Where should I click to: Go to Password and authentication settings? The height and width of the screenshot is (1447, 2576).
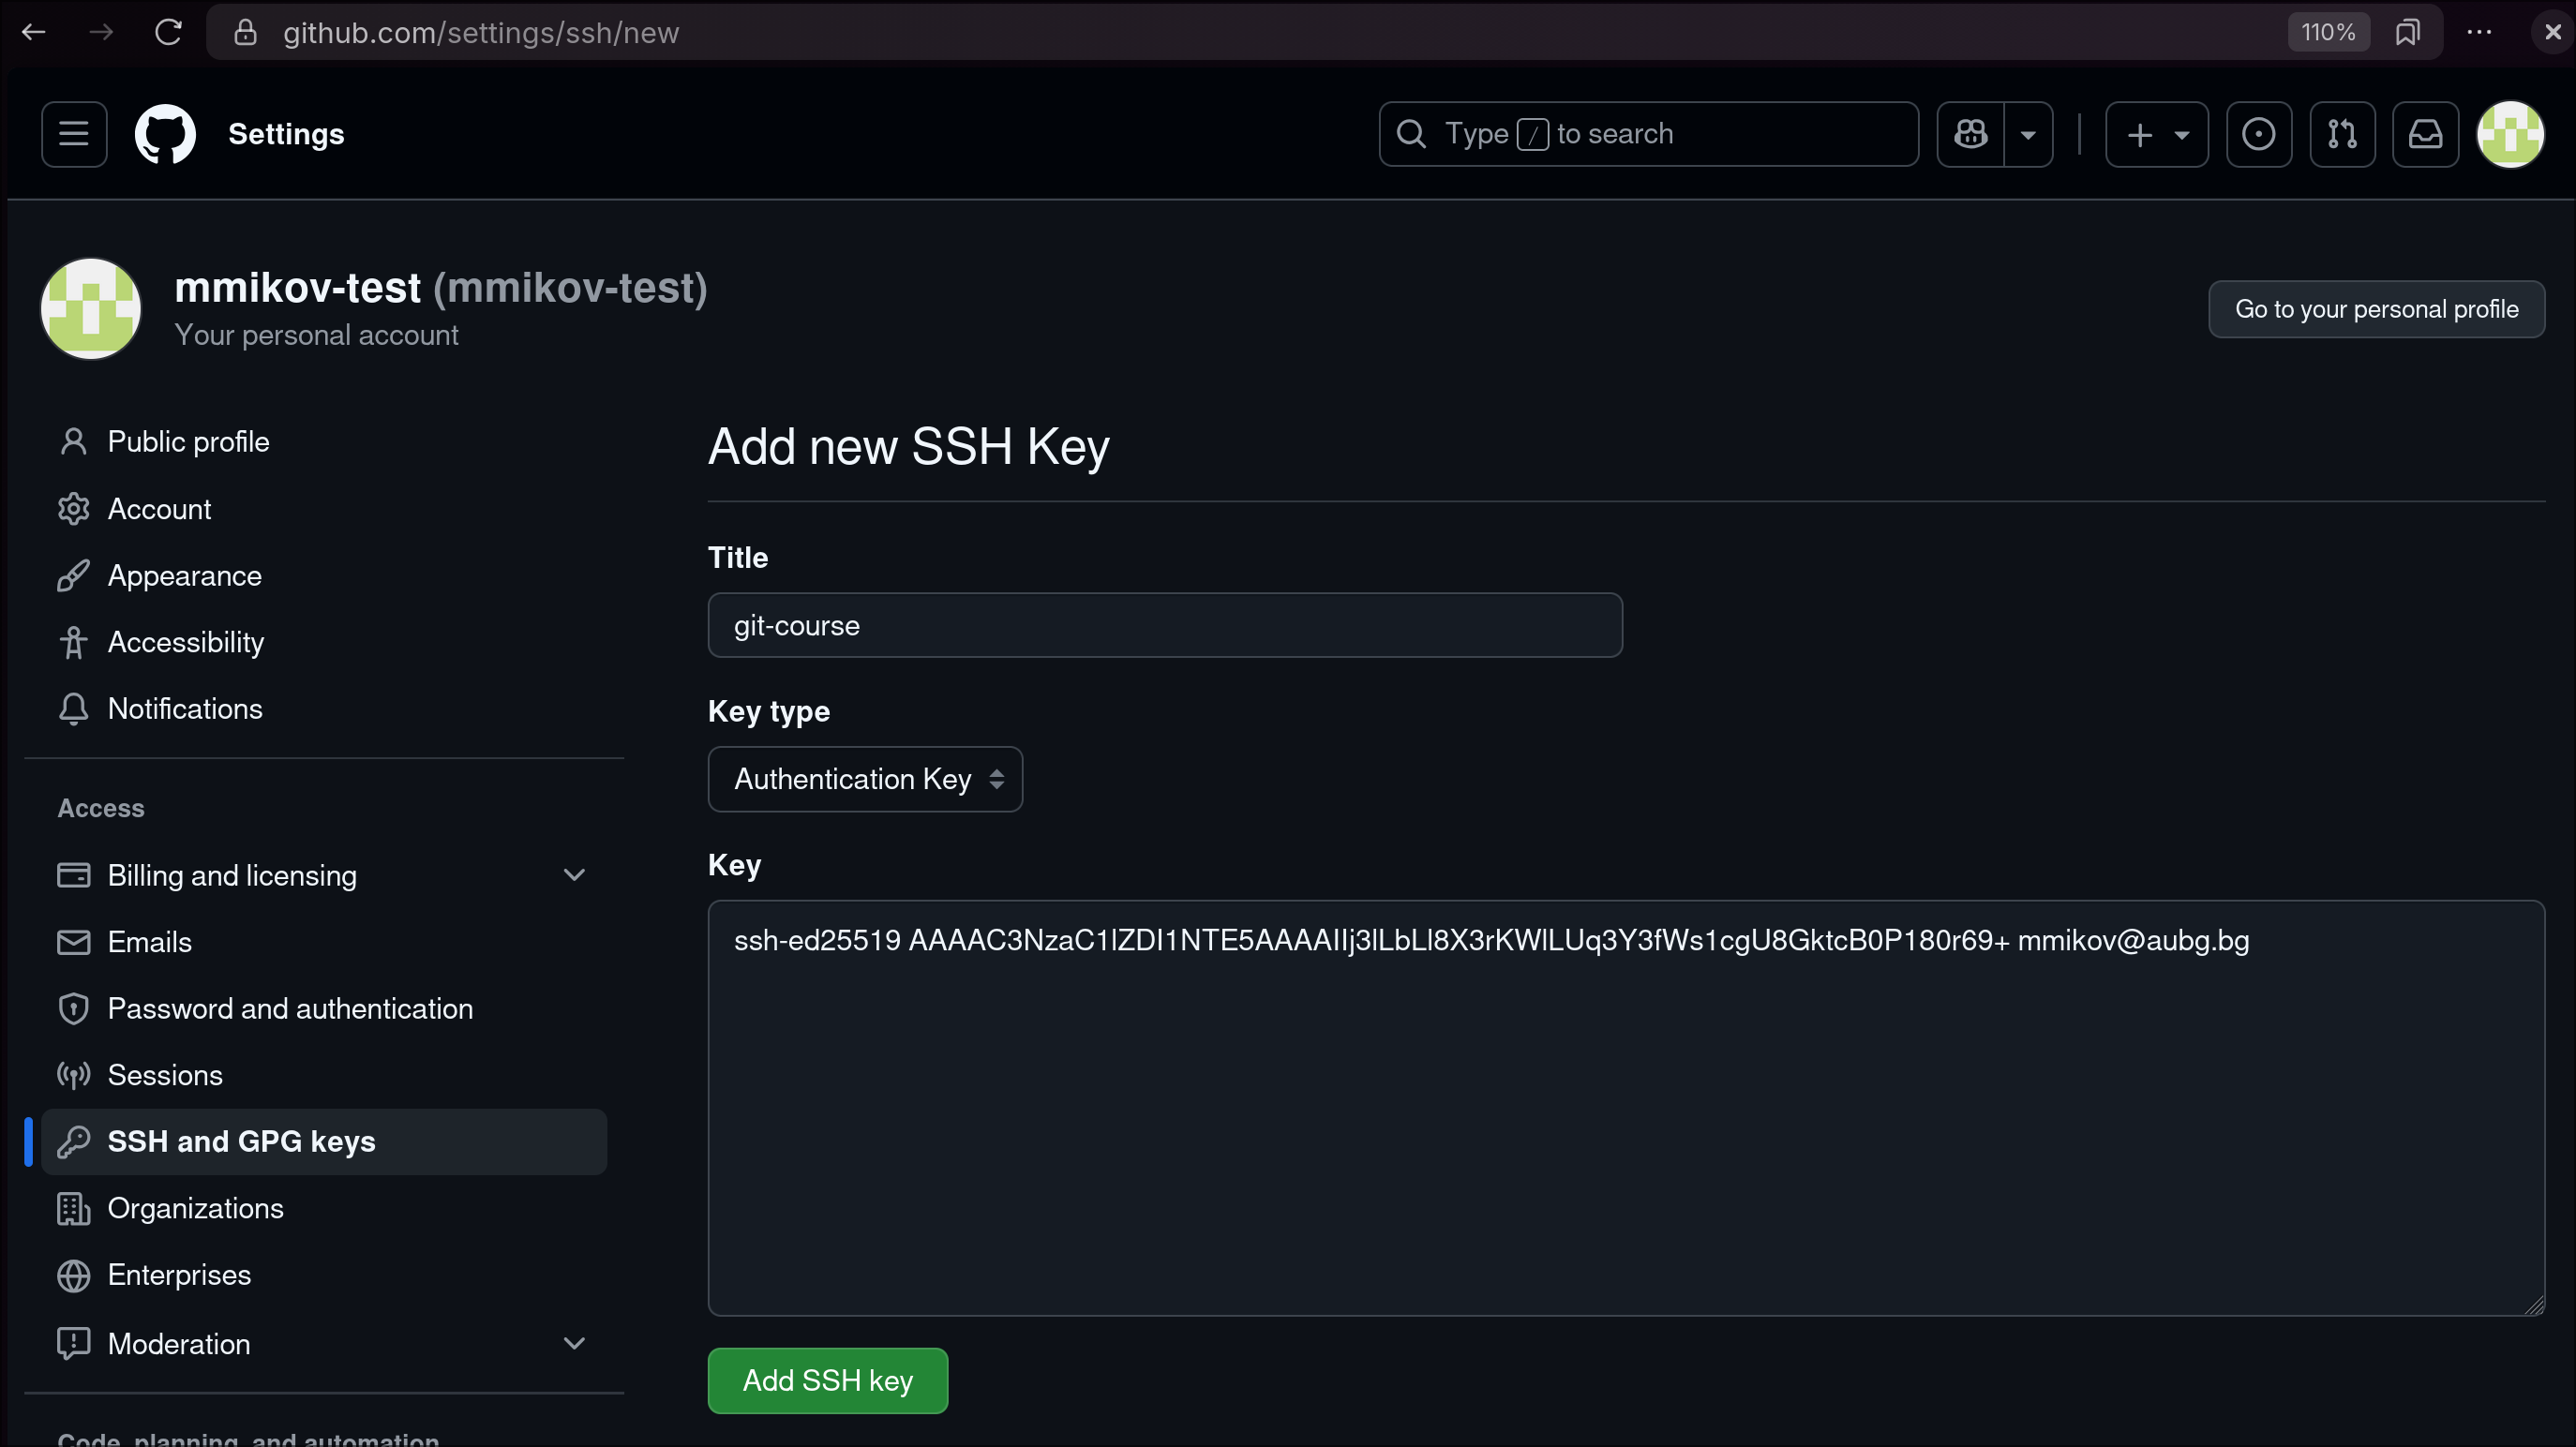[290, 1008]
